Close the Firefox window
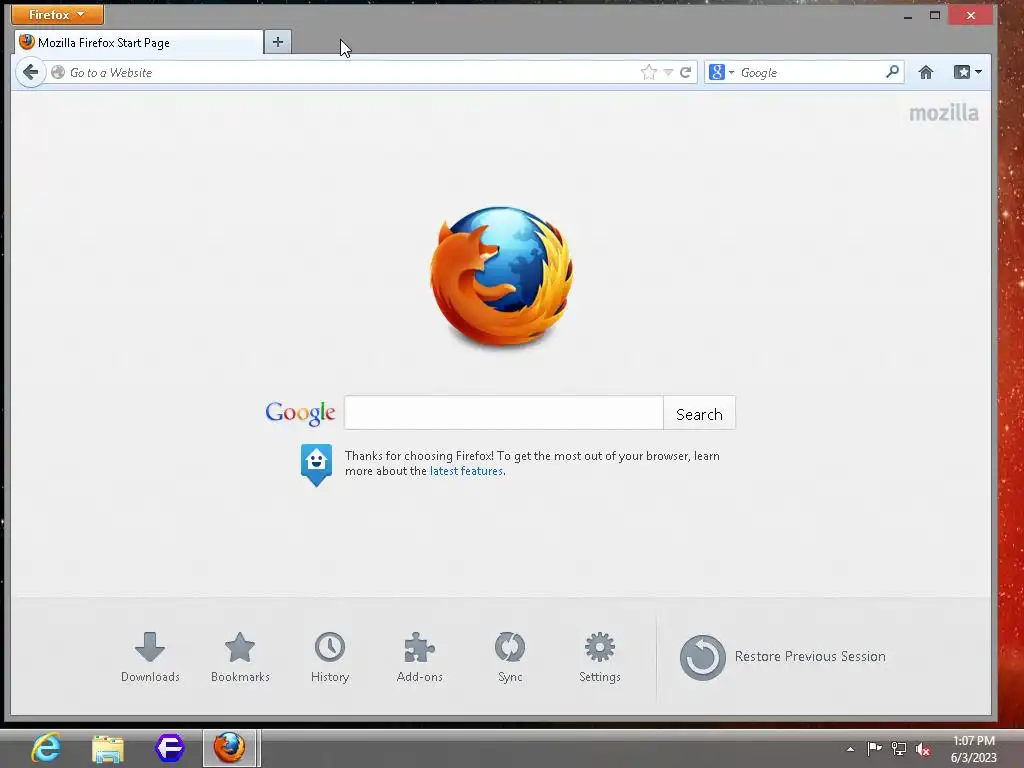Viewport: 1024px width, 768px height. click(971, 15)
